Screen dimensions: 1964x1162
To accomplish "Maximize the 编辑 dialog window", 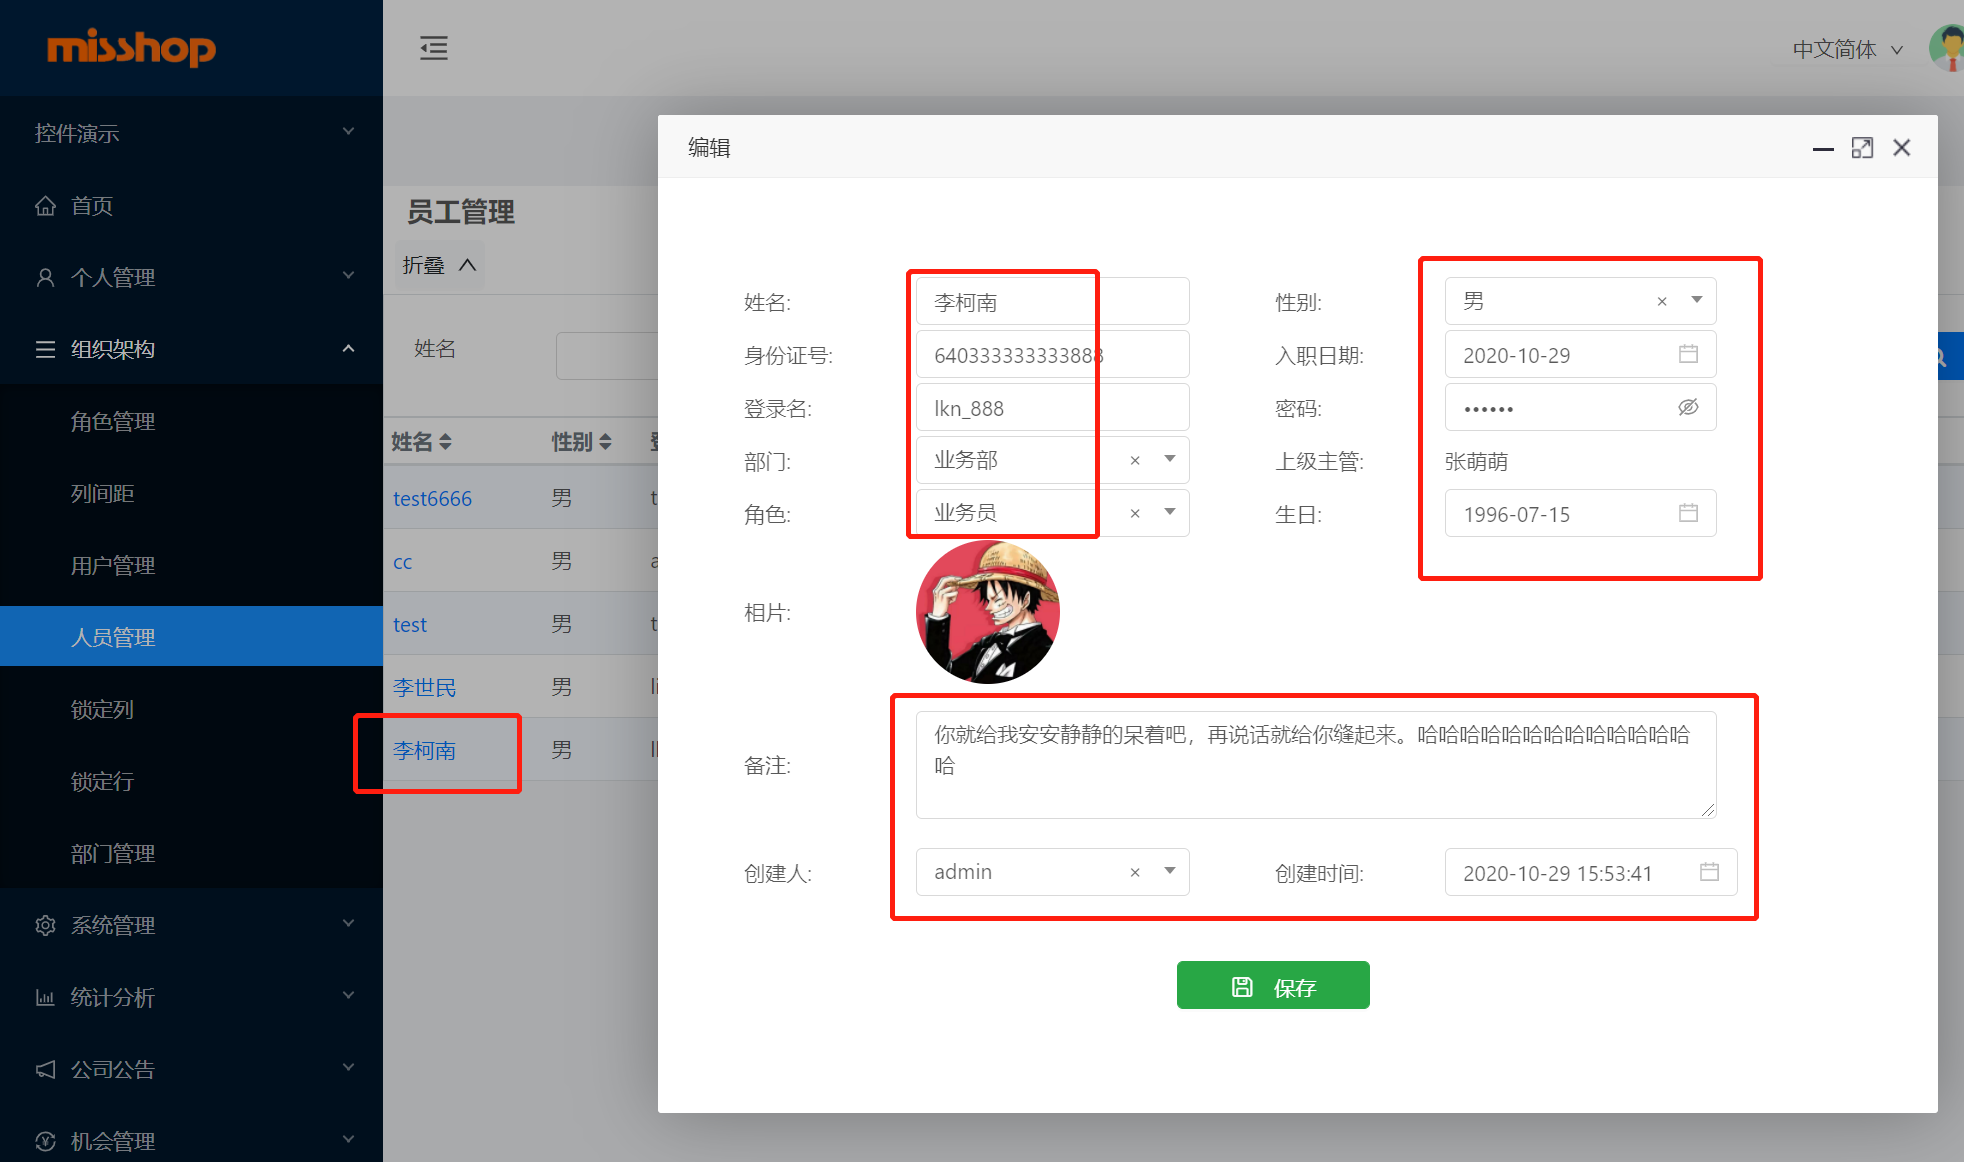I will tap(1862, 148).
